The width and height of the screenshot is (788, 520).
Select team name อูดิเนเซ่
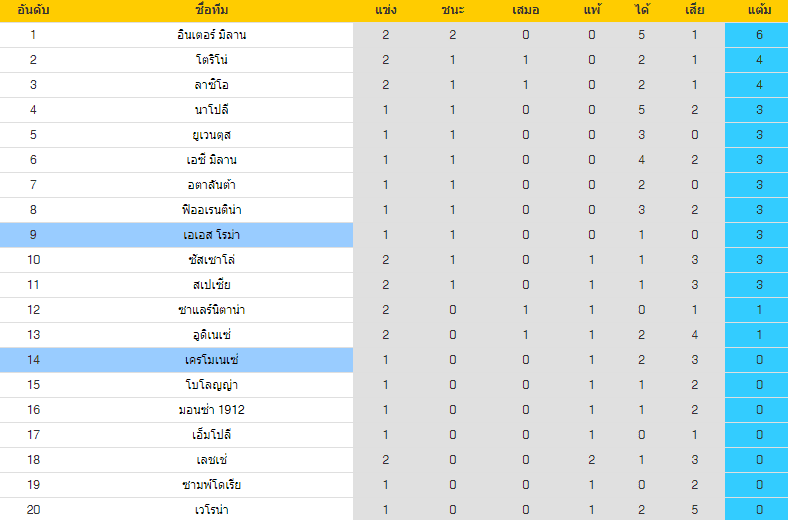[212, 335]
